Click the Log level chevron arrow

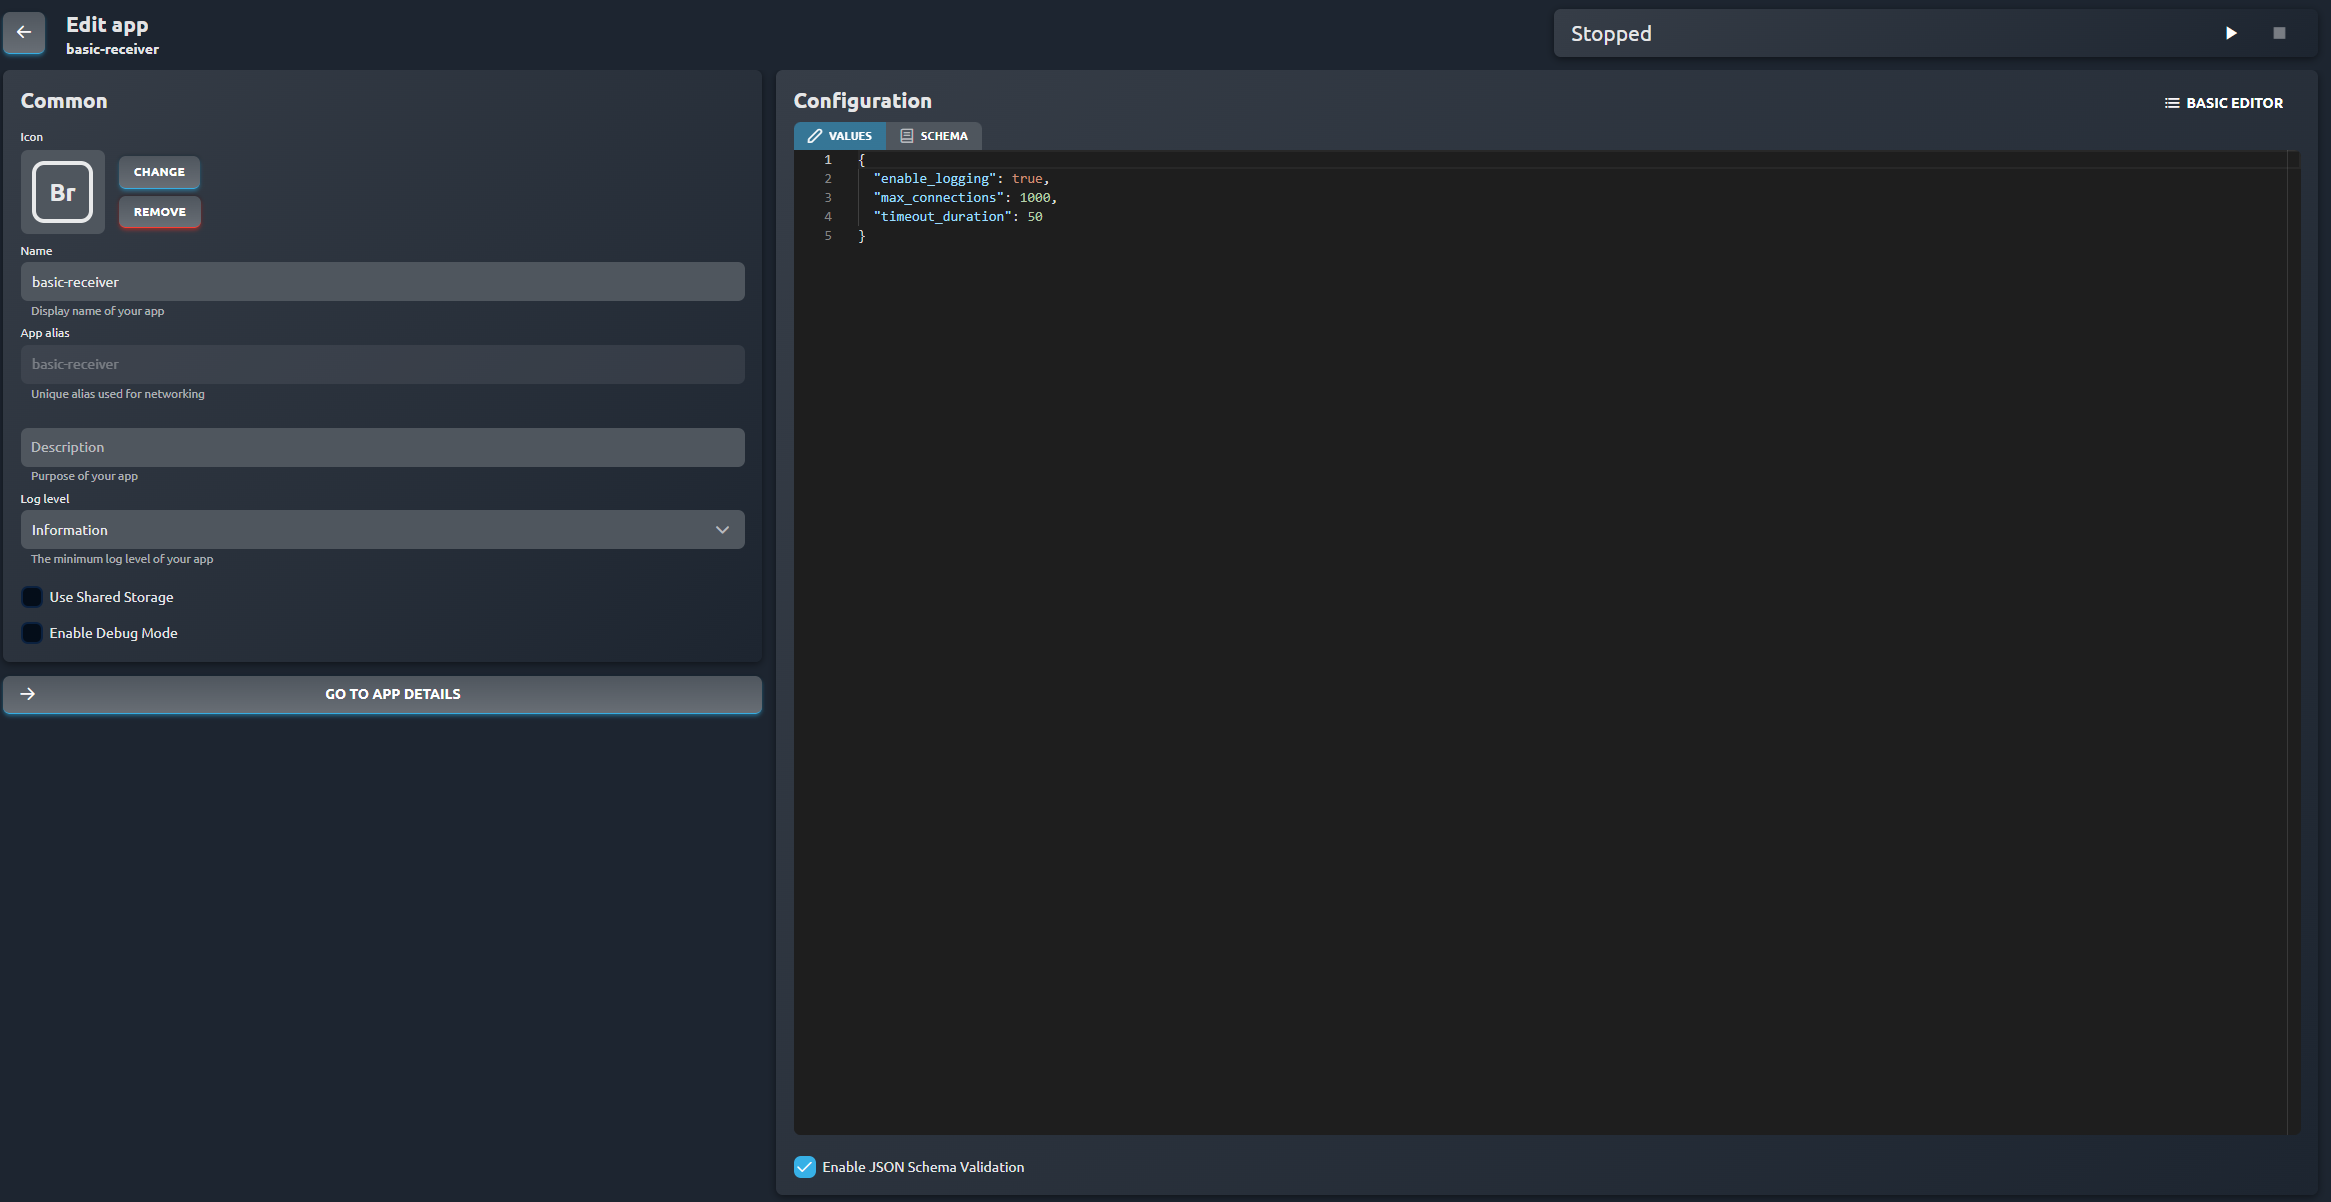722,530
